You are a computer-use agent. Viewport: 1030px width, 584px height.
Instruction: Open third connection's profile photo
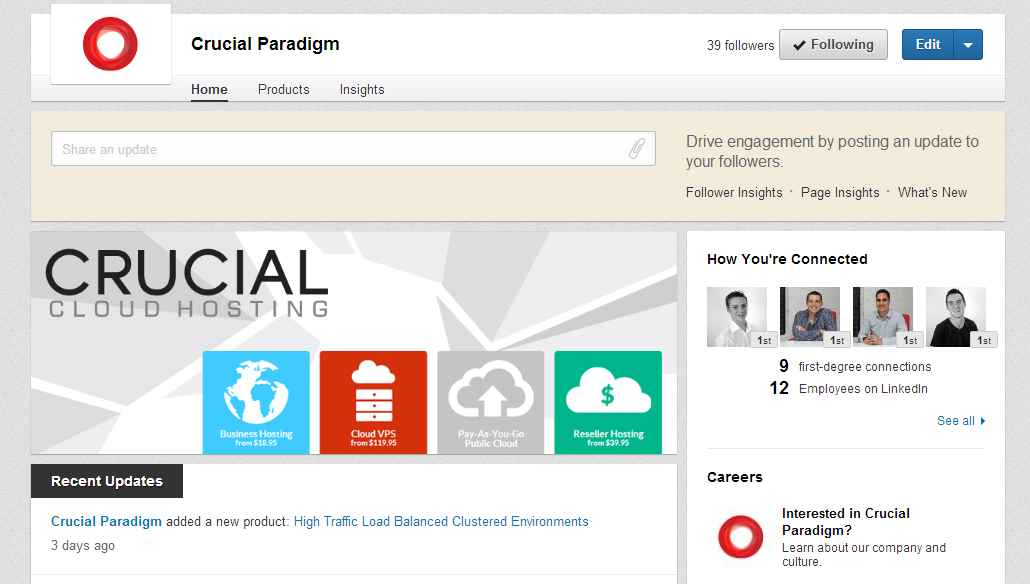click(883, 317)
